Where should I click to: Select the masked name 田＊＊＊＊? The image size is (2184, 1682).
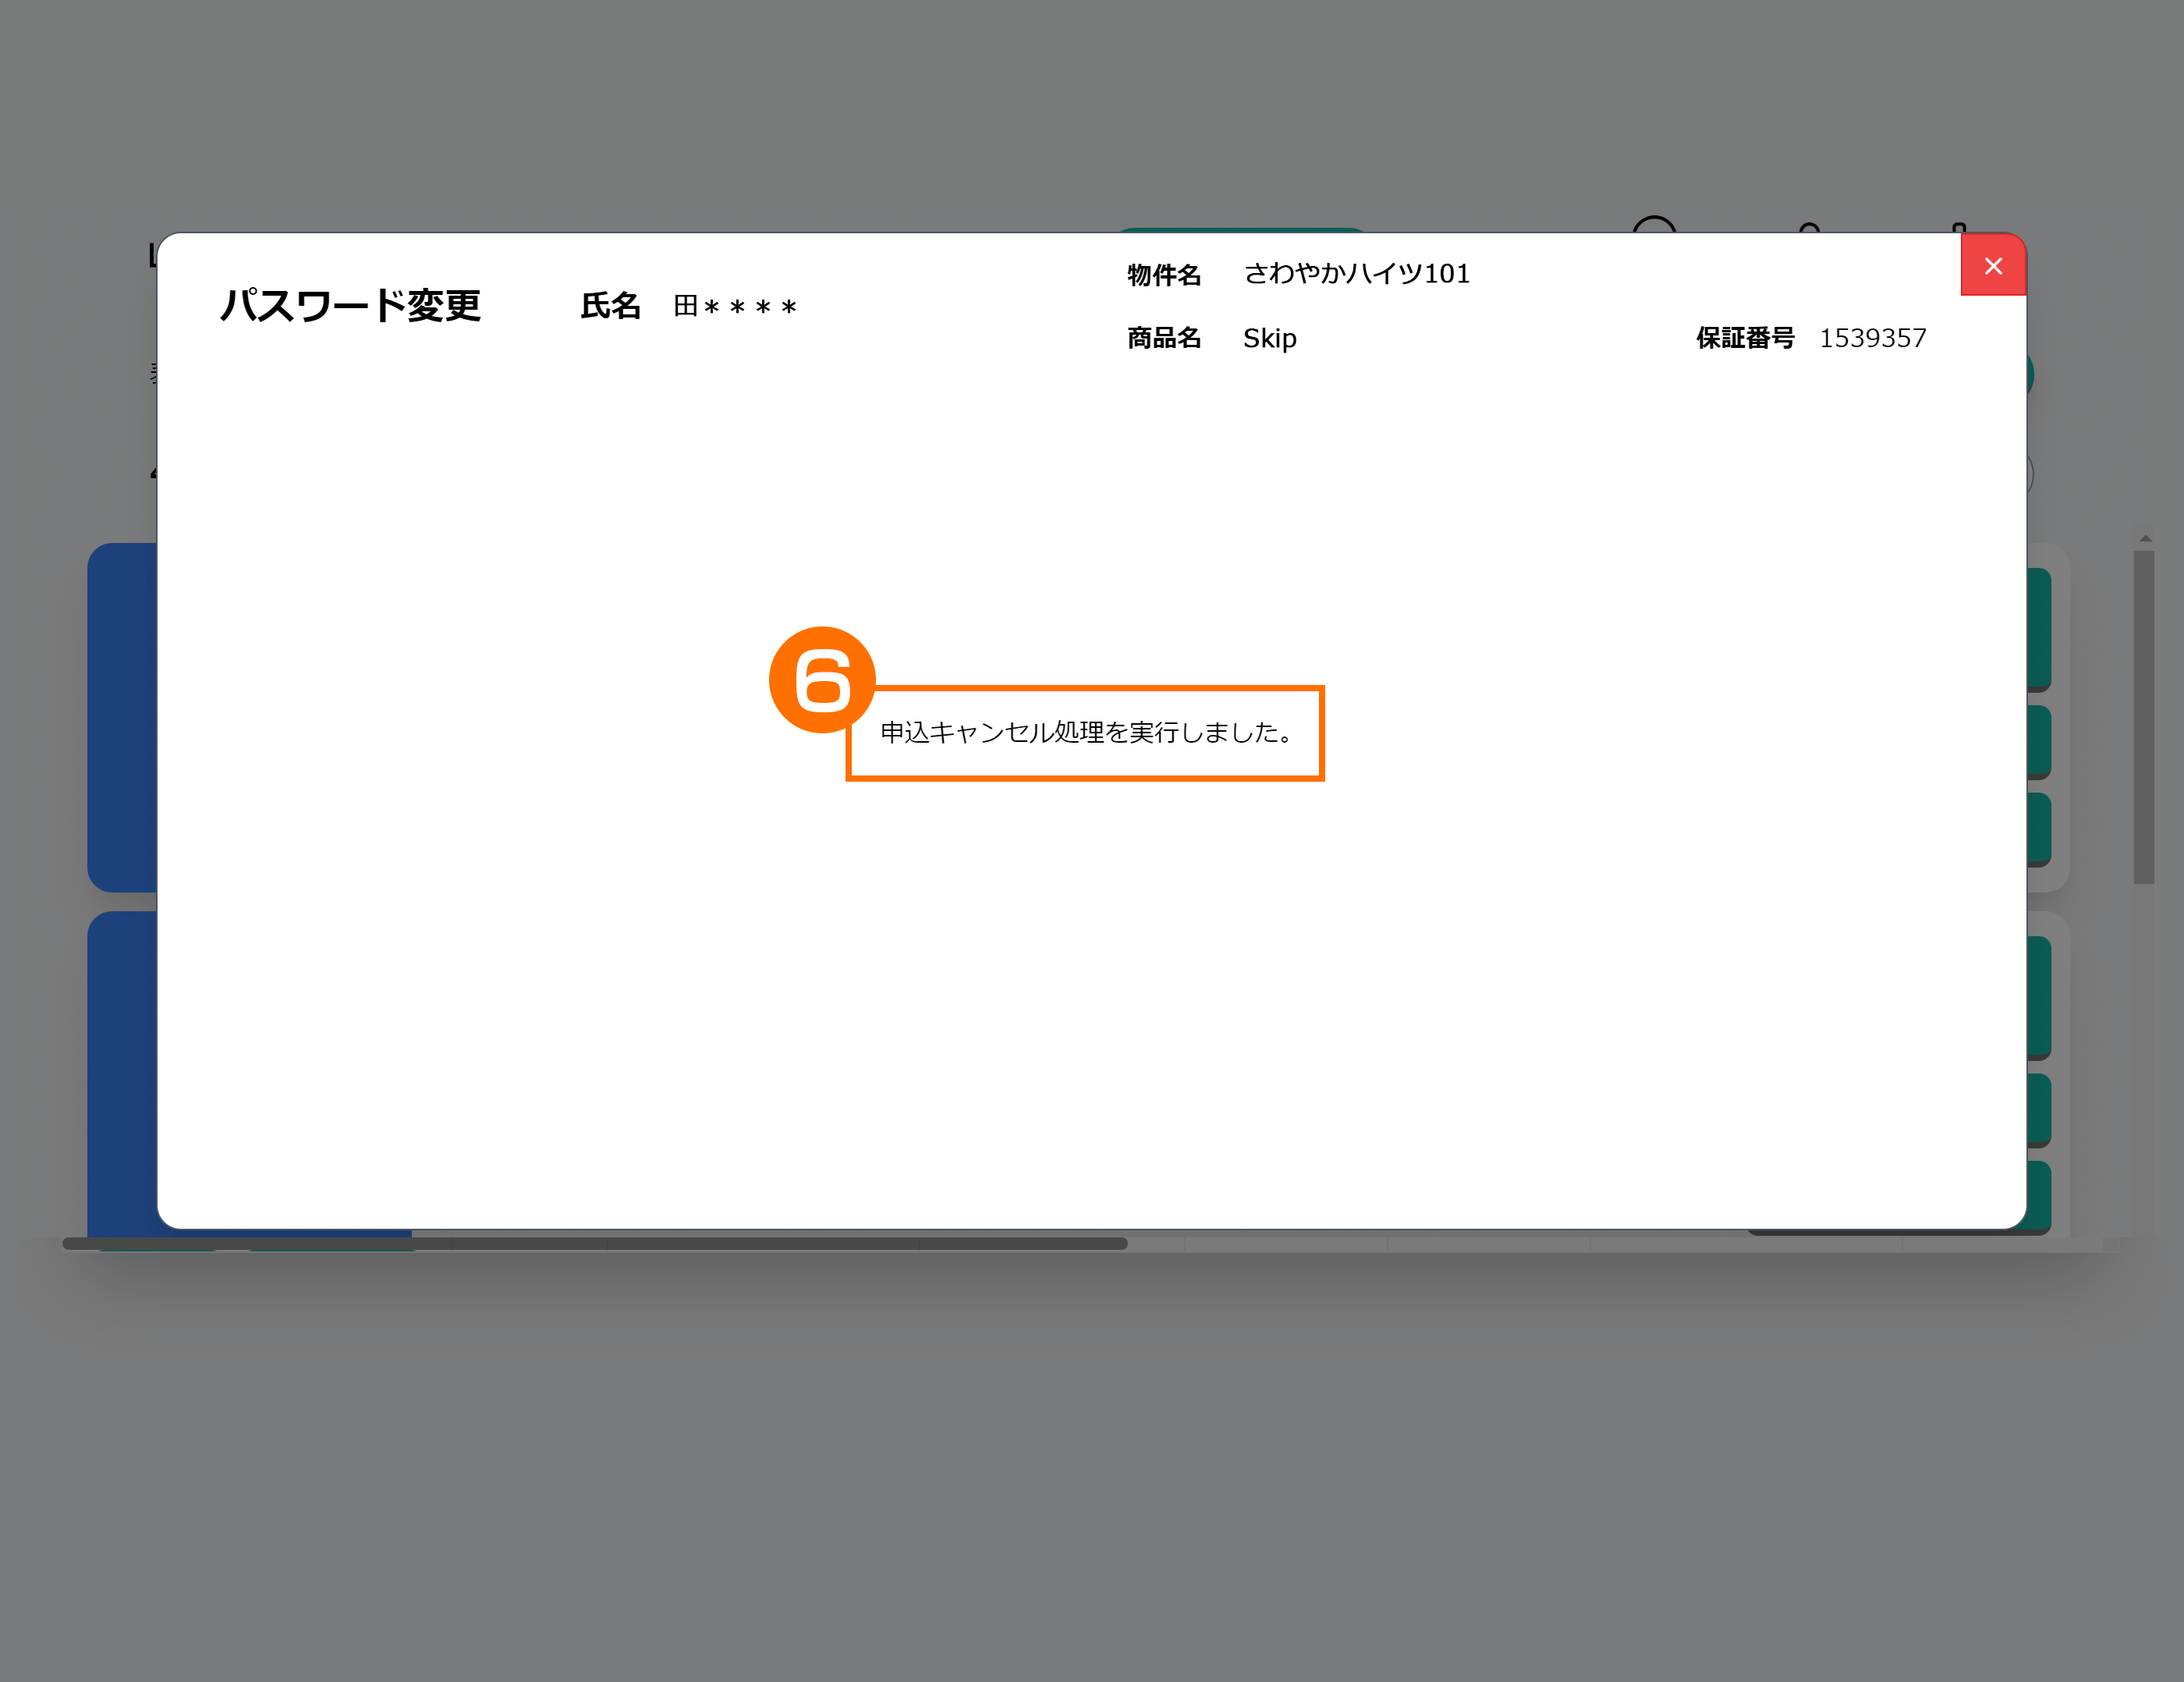coord(735,306)
